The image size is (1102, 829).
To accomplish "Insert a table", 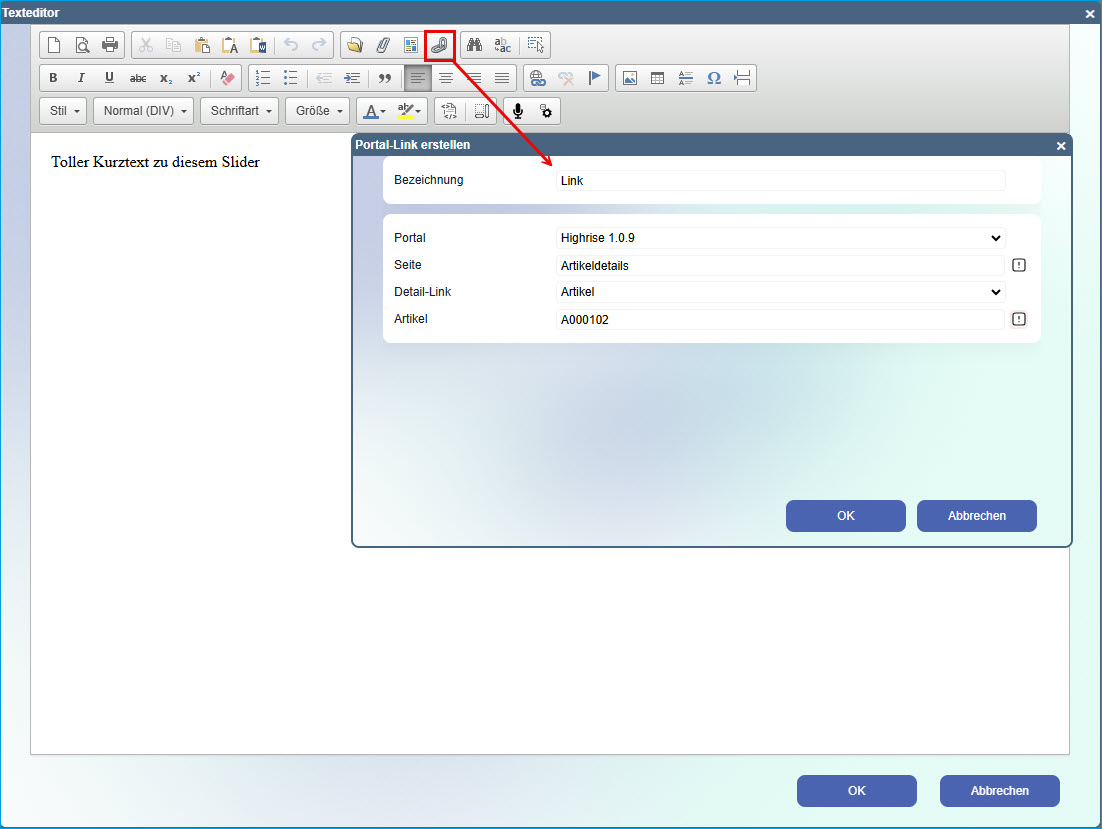I will pyautogui.click(x=658, y=78).
